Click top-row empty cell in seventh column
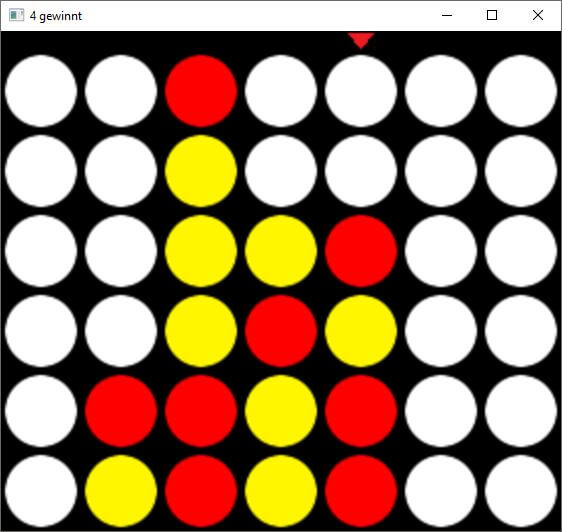The width and height of the screenshot is (562, 532). (x=521, y=91)
